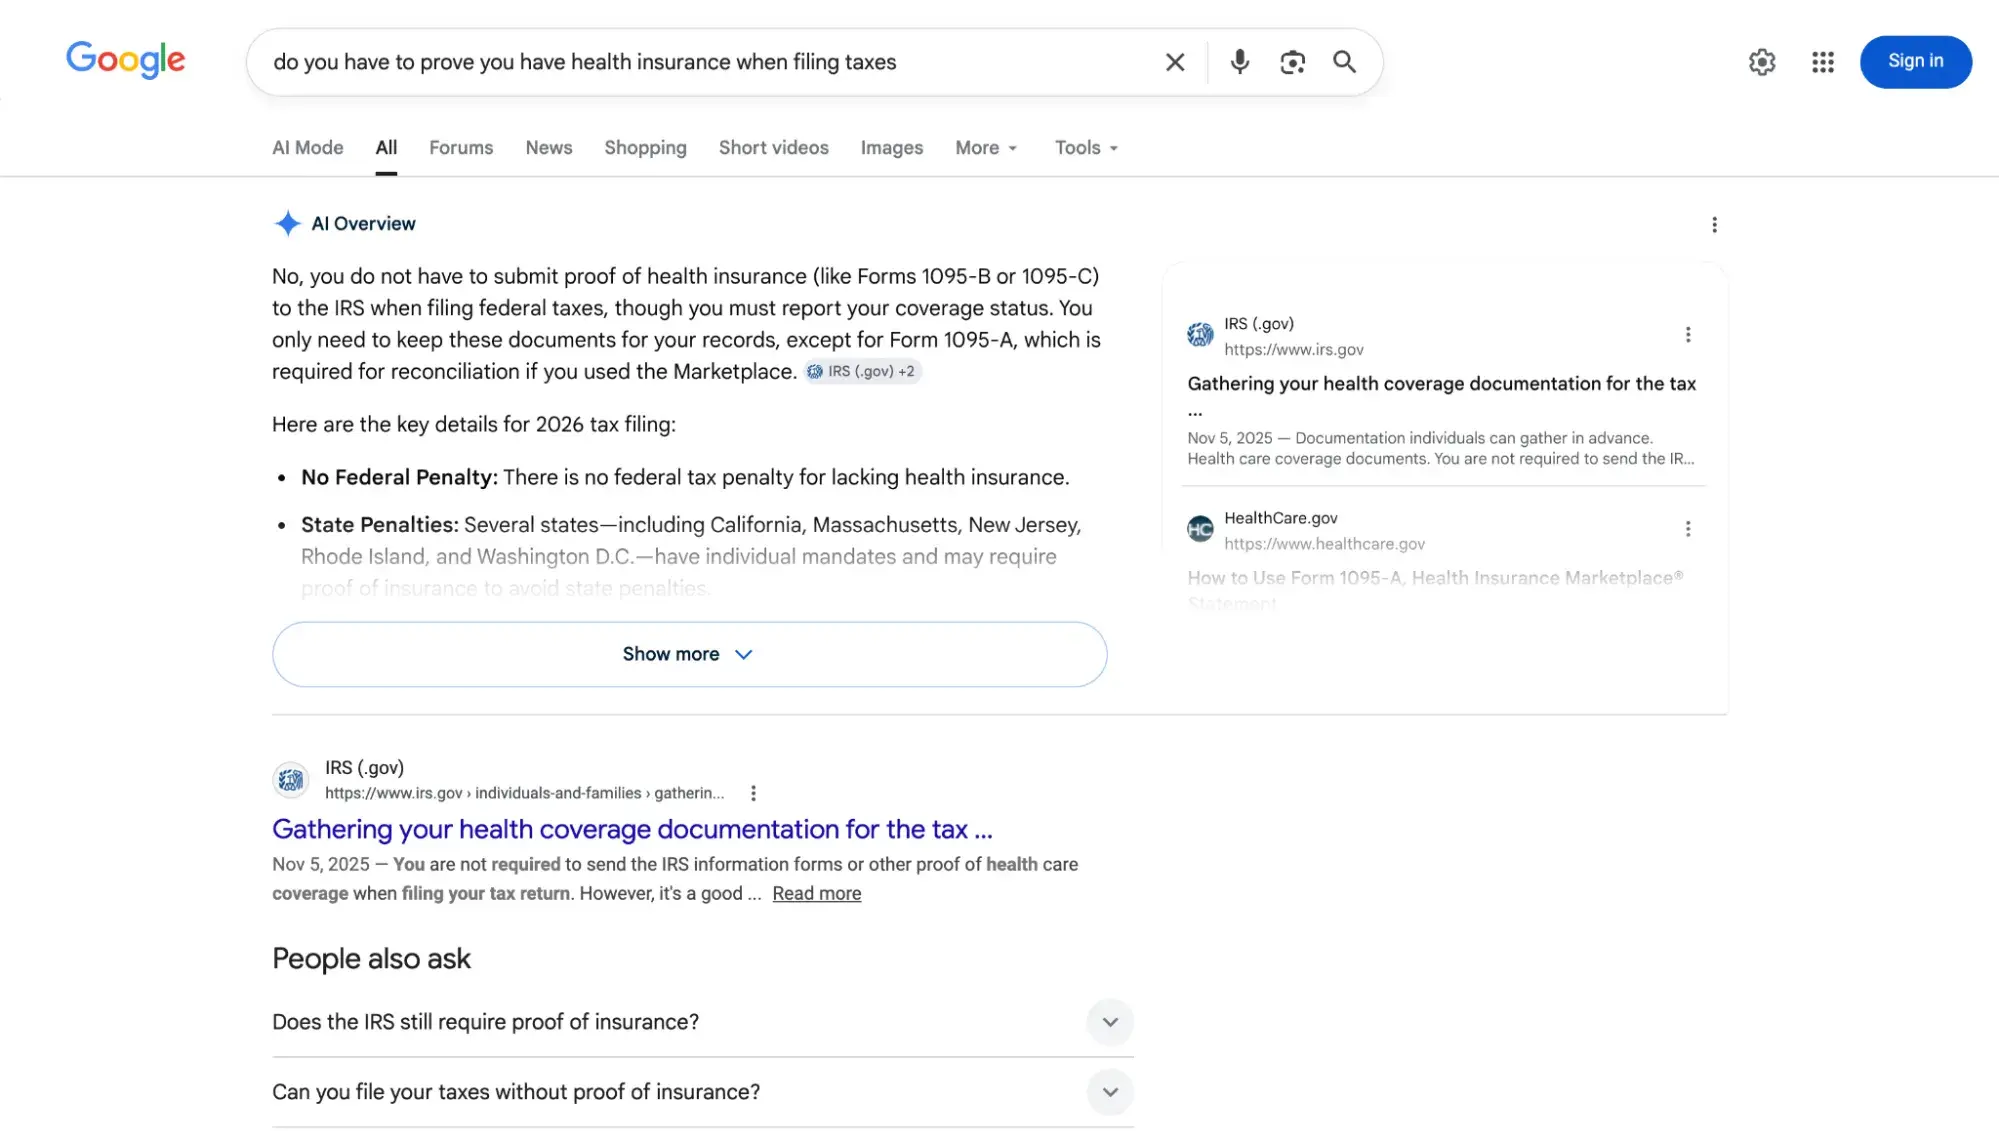
Task: Switch to AI Mode tab
Action: (307, 147)
